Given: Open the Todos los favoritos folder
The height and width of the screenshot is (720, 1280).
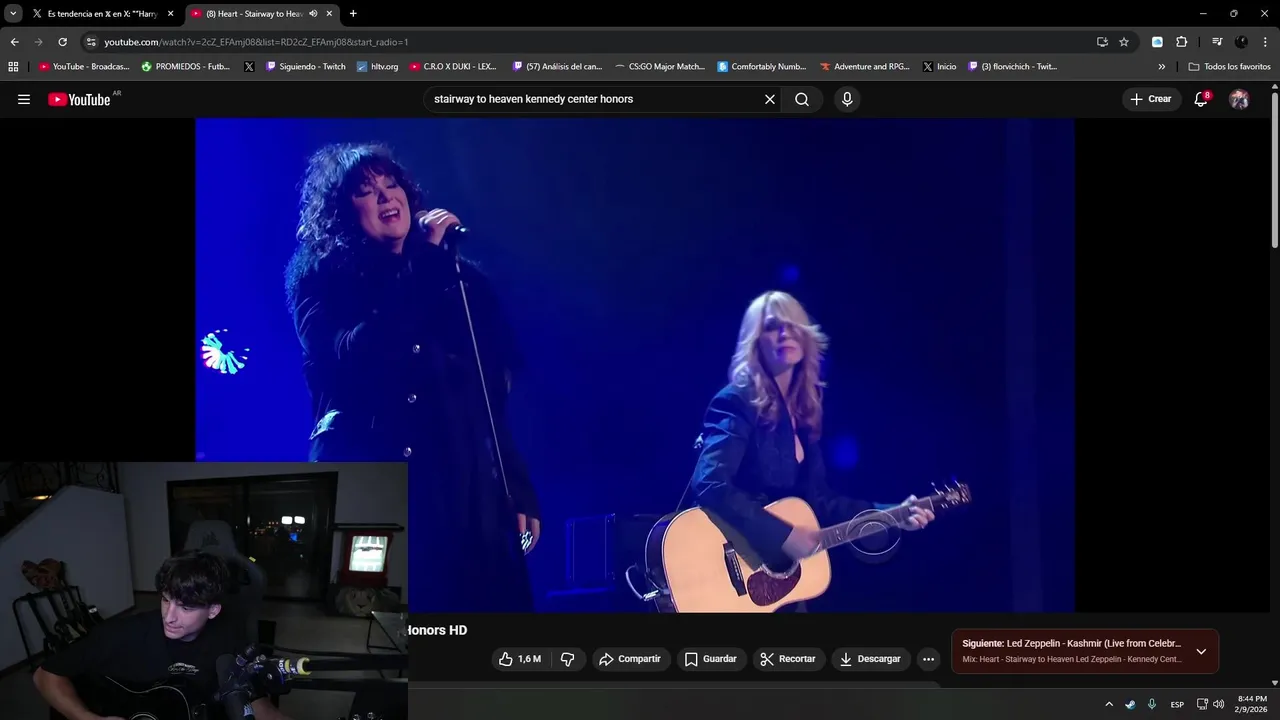Looking at the screenshot, I should pyautogui.click(x=1230, y=67).
